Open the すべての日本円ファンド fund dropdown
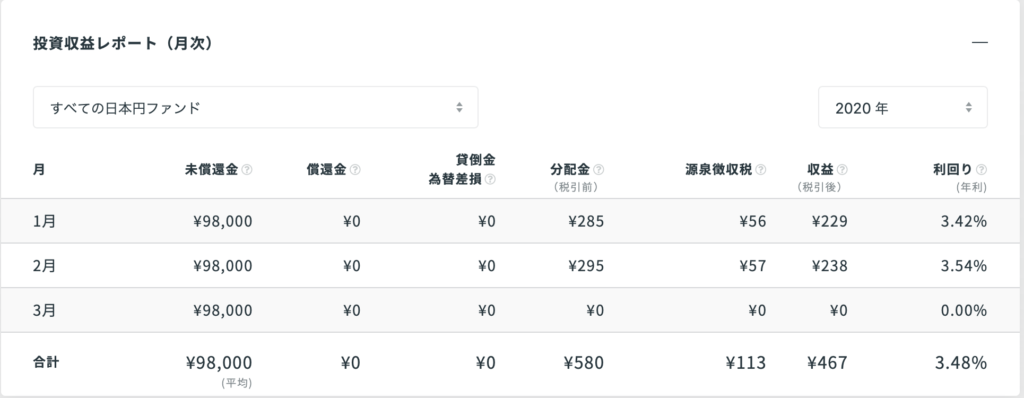Viewport: 1024px width, 398px height. (x=255, y=107)
